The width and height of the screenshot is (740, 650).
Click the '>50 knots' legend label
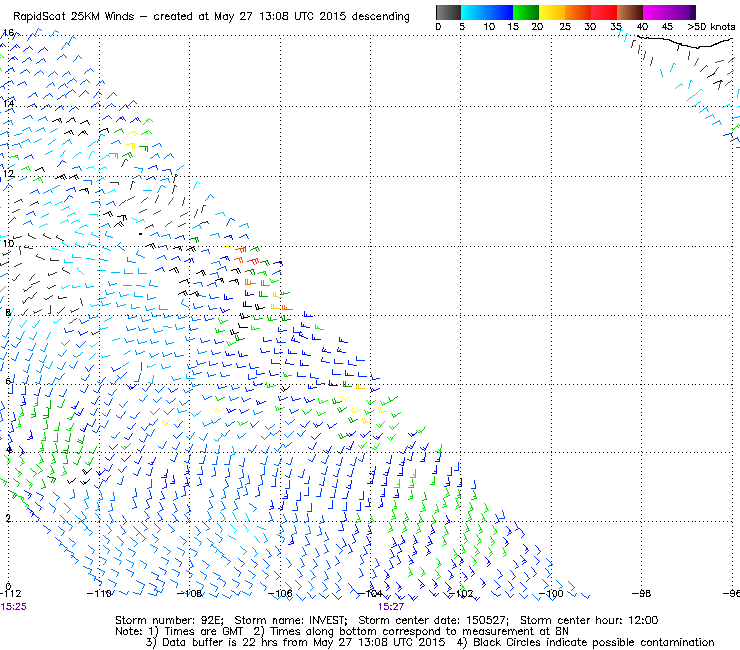[x=711, y=27]
